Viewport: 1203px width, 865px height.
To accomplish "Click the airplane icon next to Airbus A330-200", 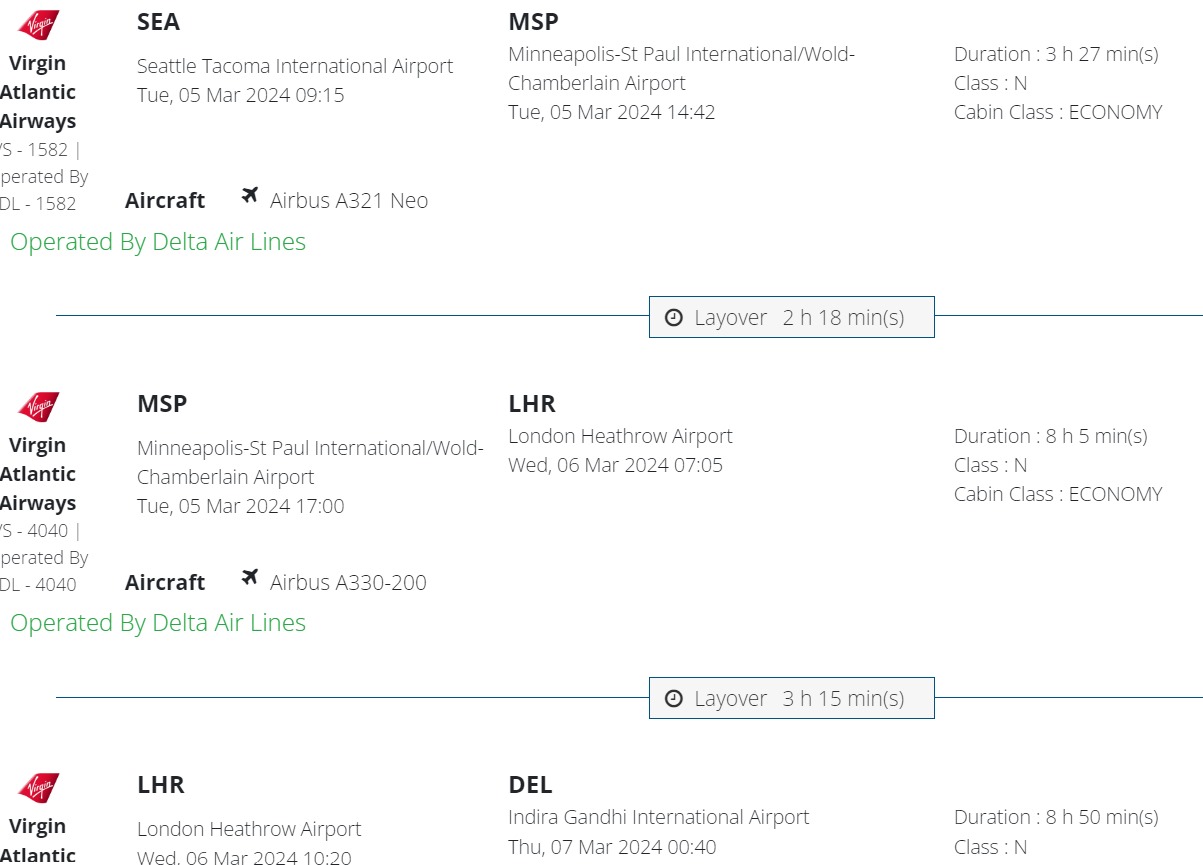I will tap(250, 577).
